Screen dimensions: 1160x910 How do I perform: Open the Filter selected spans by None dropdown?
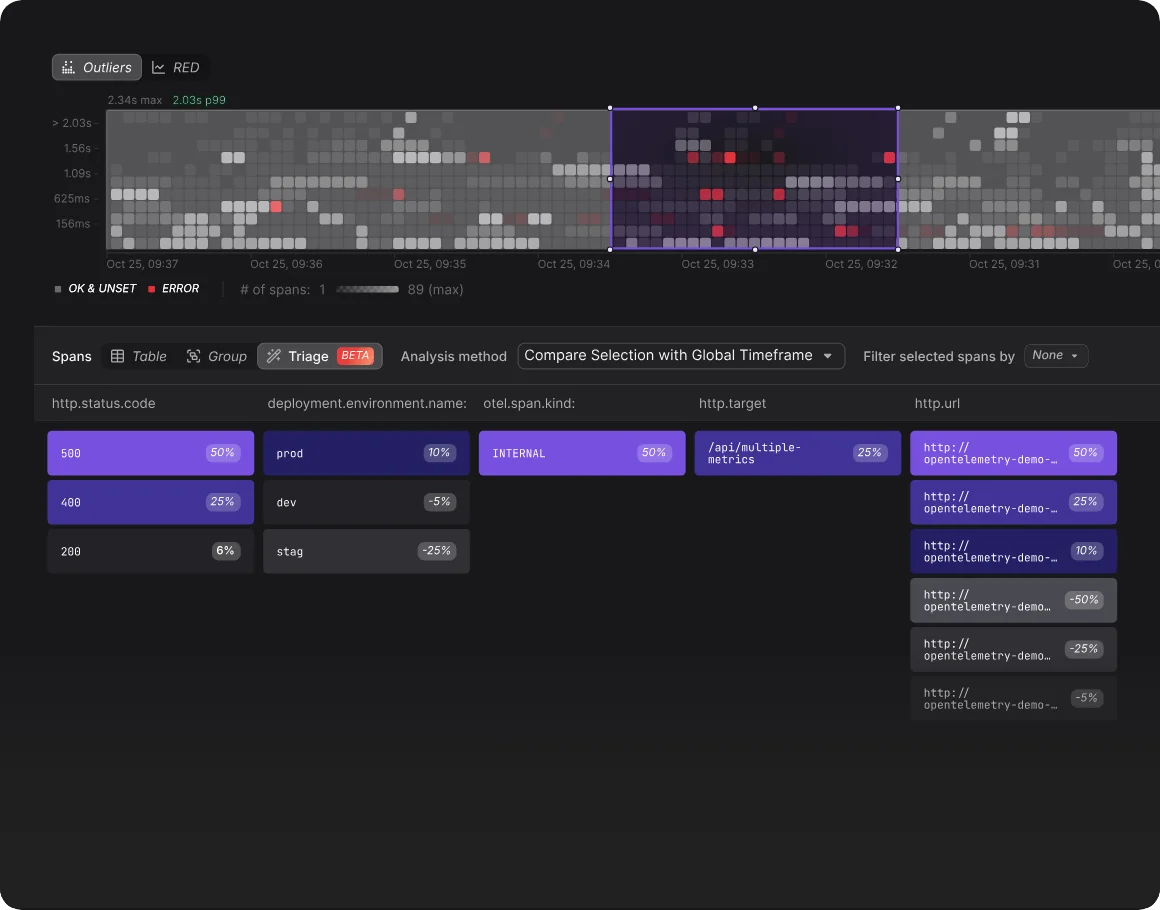1056,356
